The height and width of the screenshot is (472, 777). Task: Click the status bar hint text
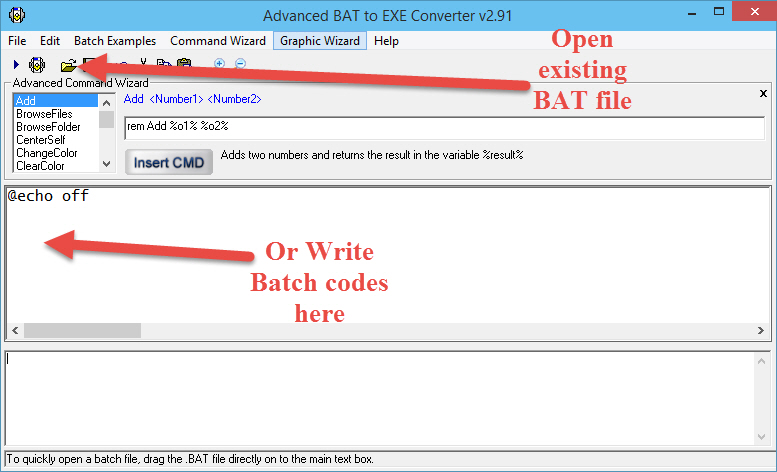190,459
